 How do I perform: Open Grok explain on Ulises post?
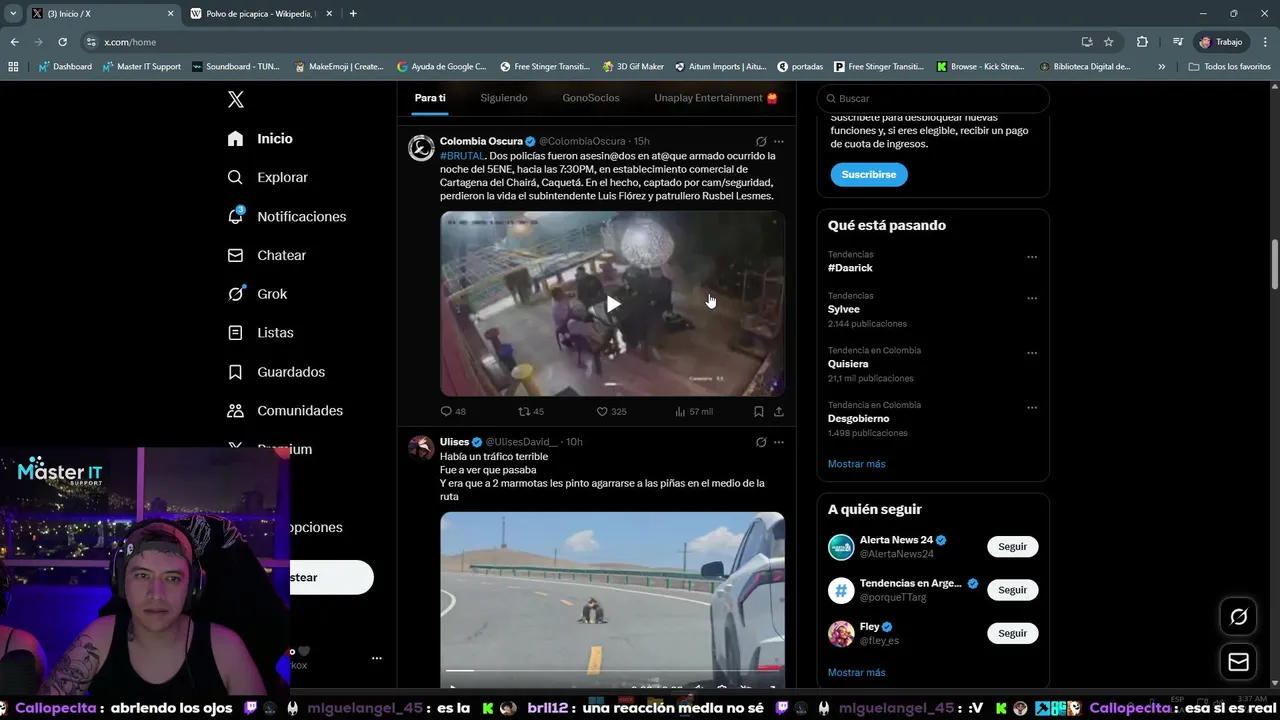[761, 442]
